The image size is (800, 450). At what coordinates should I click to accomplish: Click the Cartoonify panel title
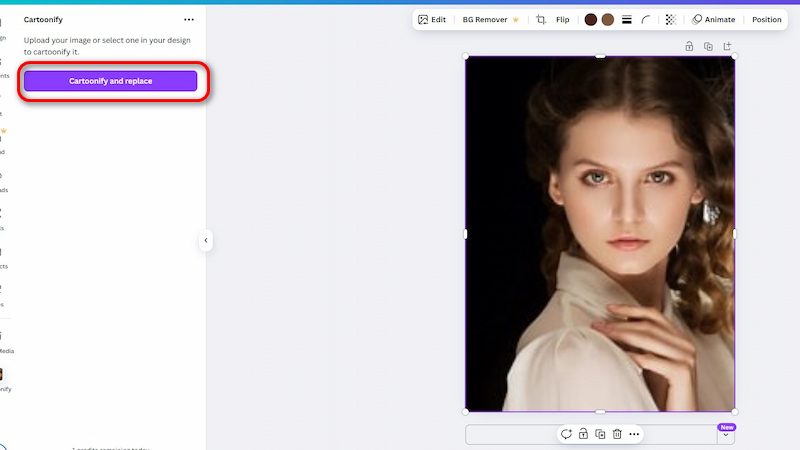coord(43,19)
